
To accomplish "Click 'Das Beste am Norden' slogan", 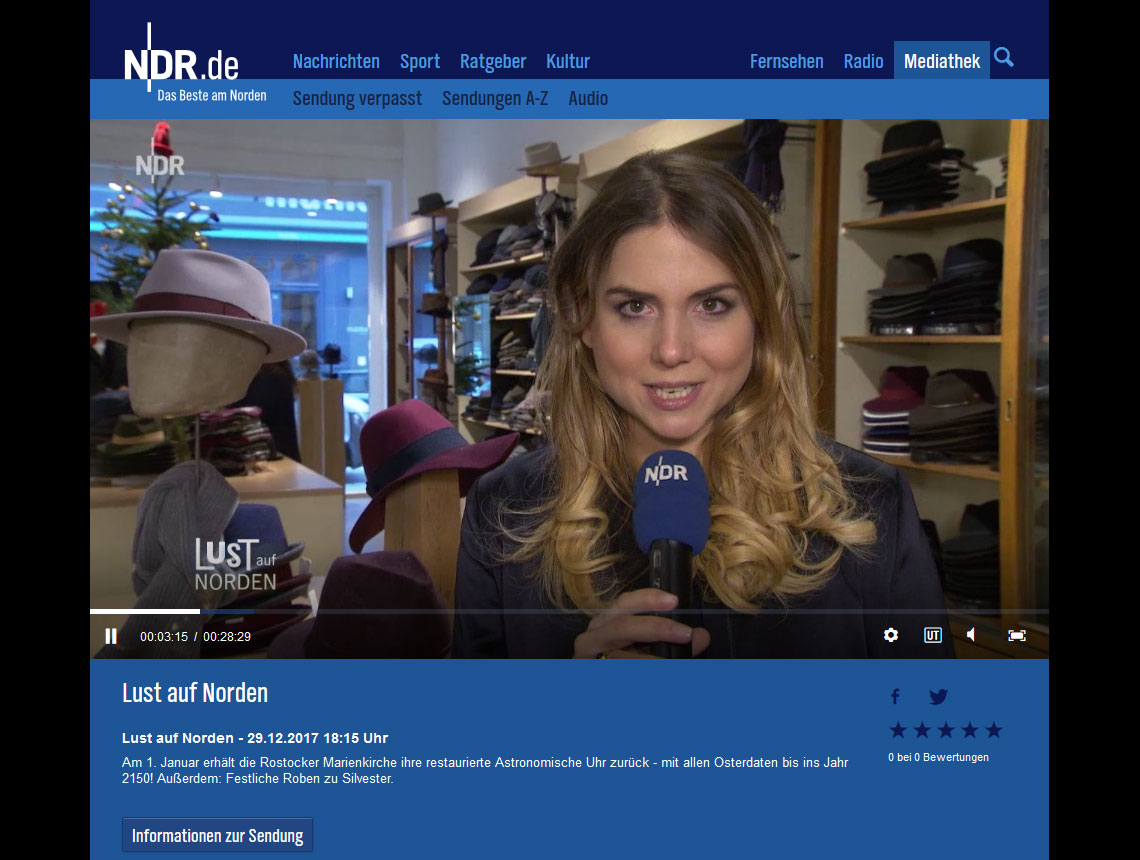I will [x=212, y=95].
